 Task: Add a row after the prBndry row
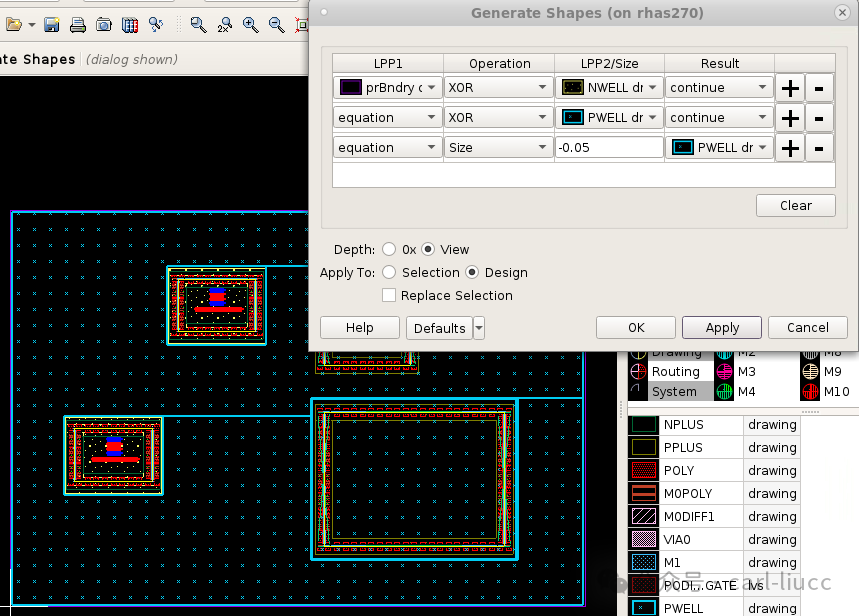tap(790, 88)
